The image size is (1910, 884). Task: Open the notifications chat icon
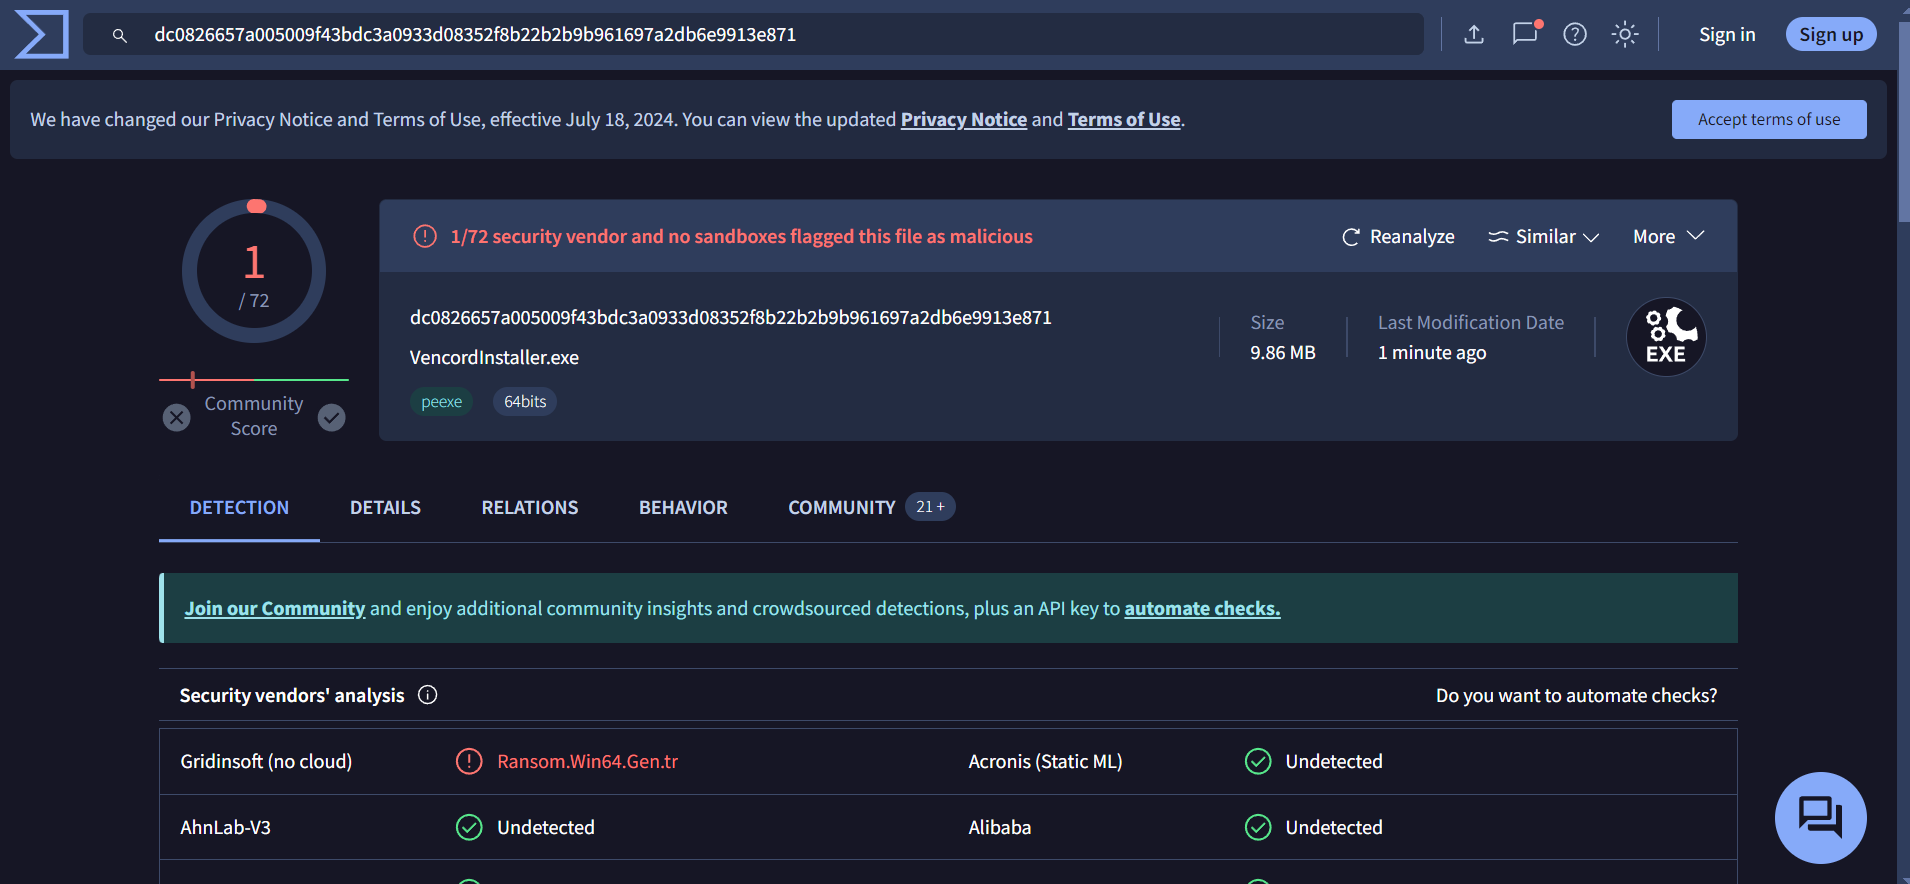tap(1525, 34)
